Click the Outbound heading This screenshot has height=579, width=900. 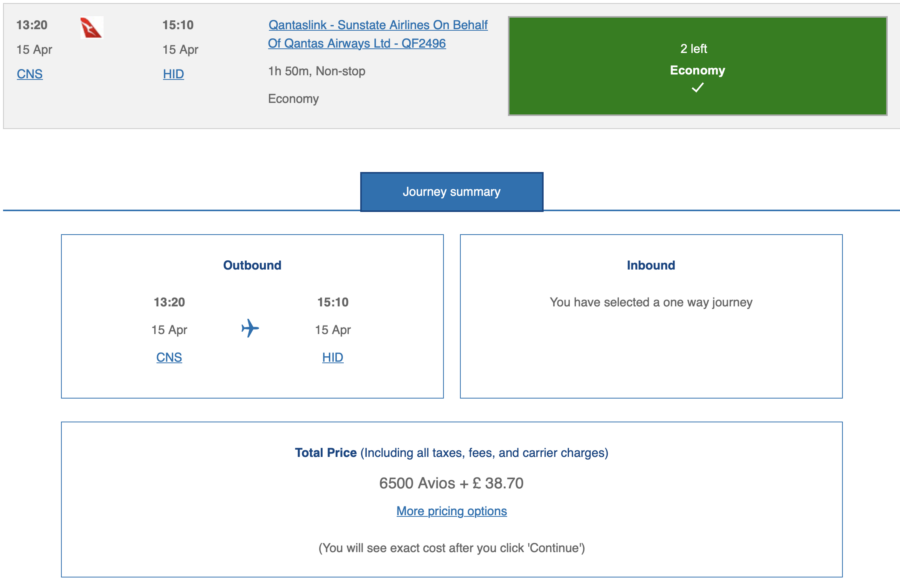[252, 265]
